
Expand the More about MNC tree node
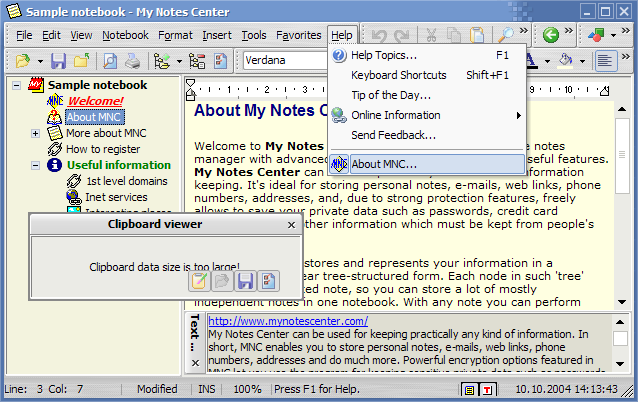tap(36, 133)
